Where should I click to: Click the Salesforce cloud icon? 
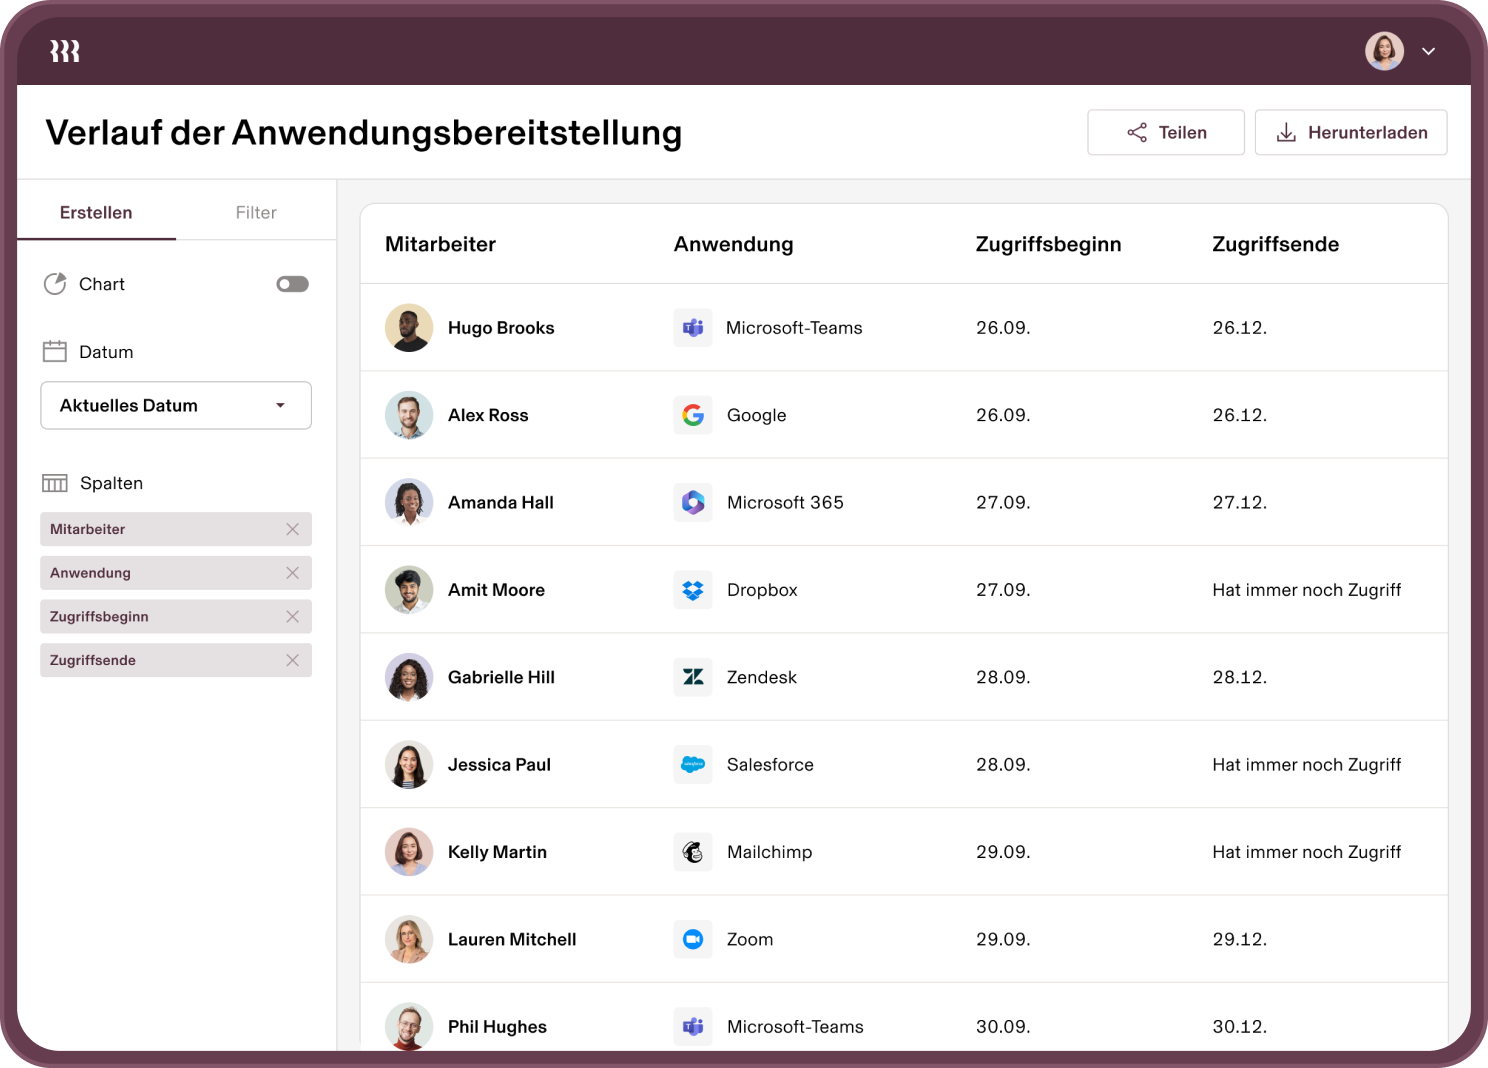pyautogui.click(x=693, y=765)
